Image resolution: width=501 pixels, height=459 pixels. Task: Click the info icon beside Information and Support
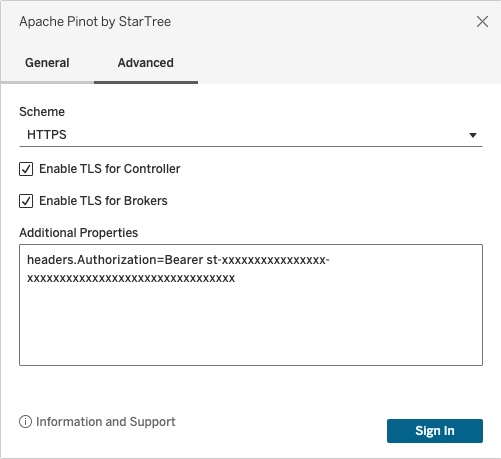point(25,422)
